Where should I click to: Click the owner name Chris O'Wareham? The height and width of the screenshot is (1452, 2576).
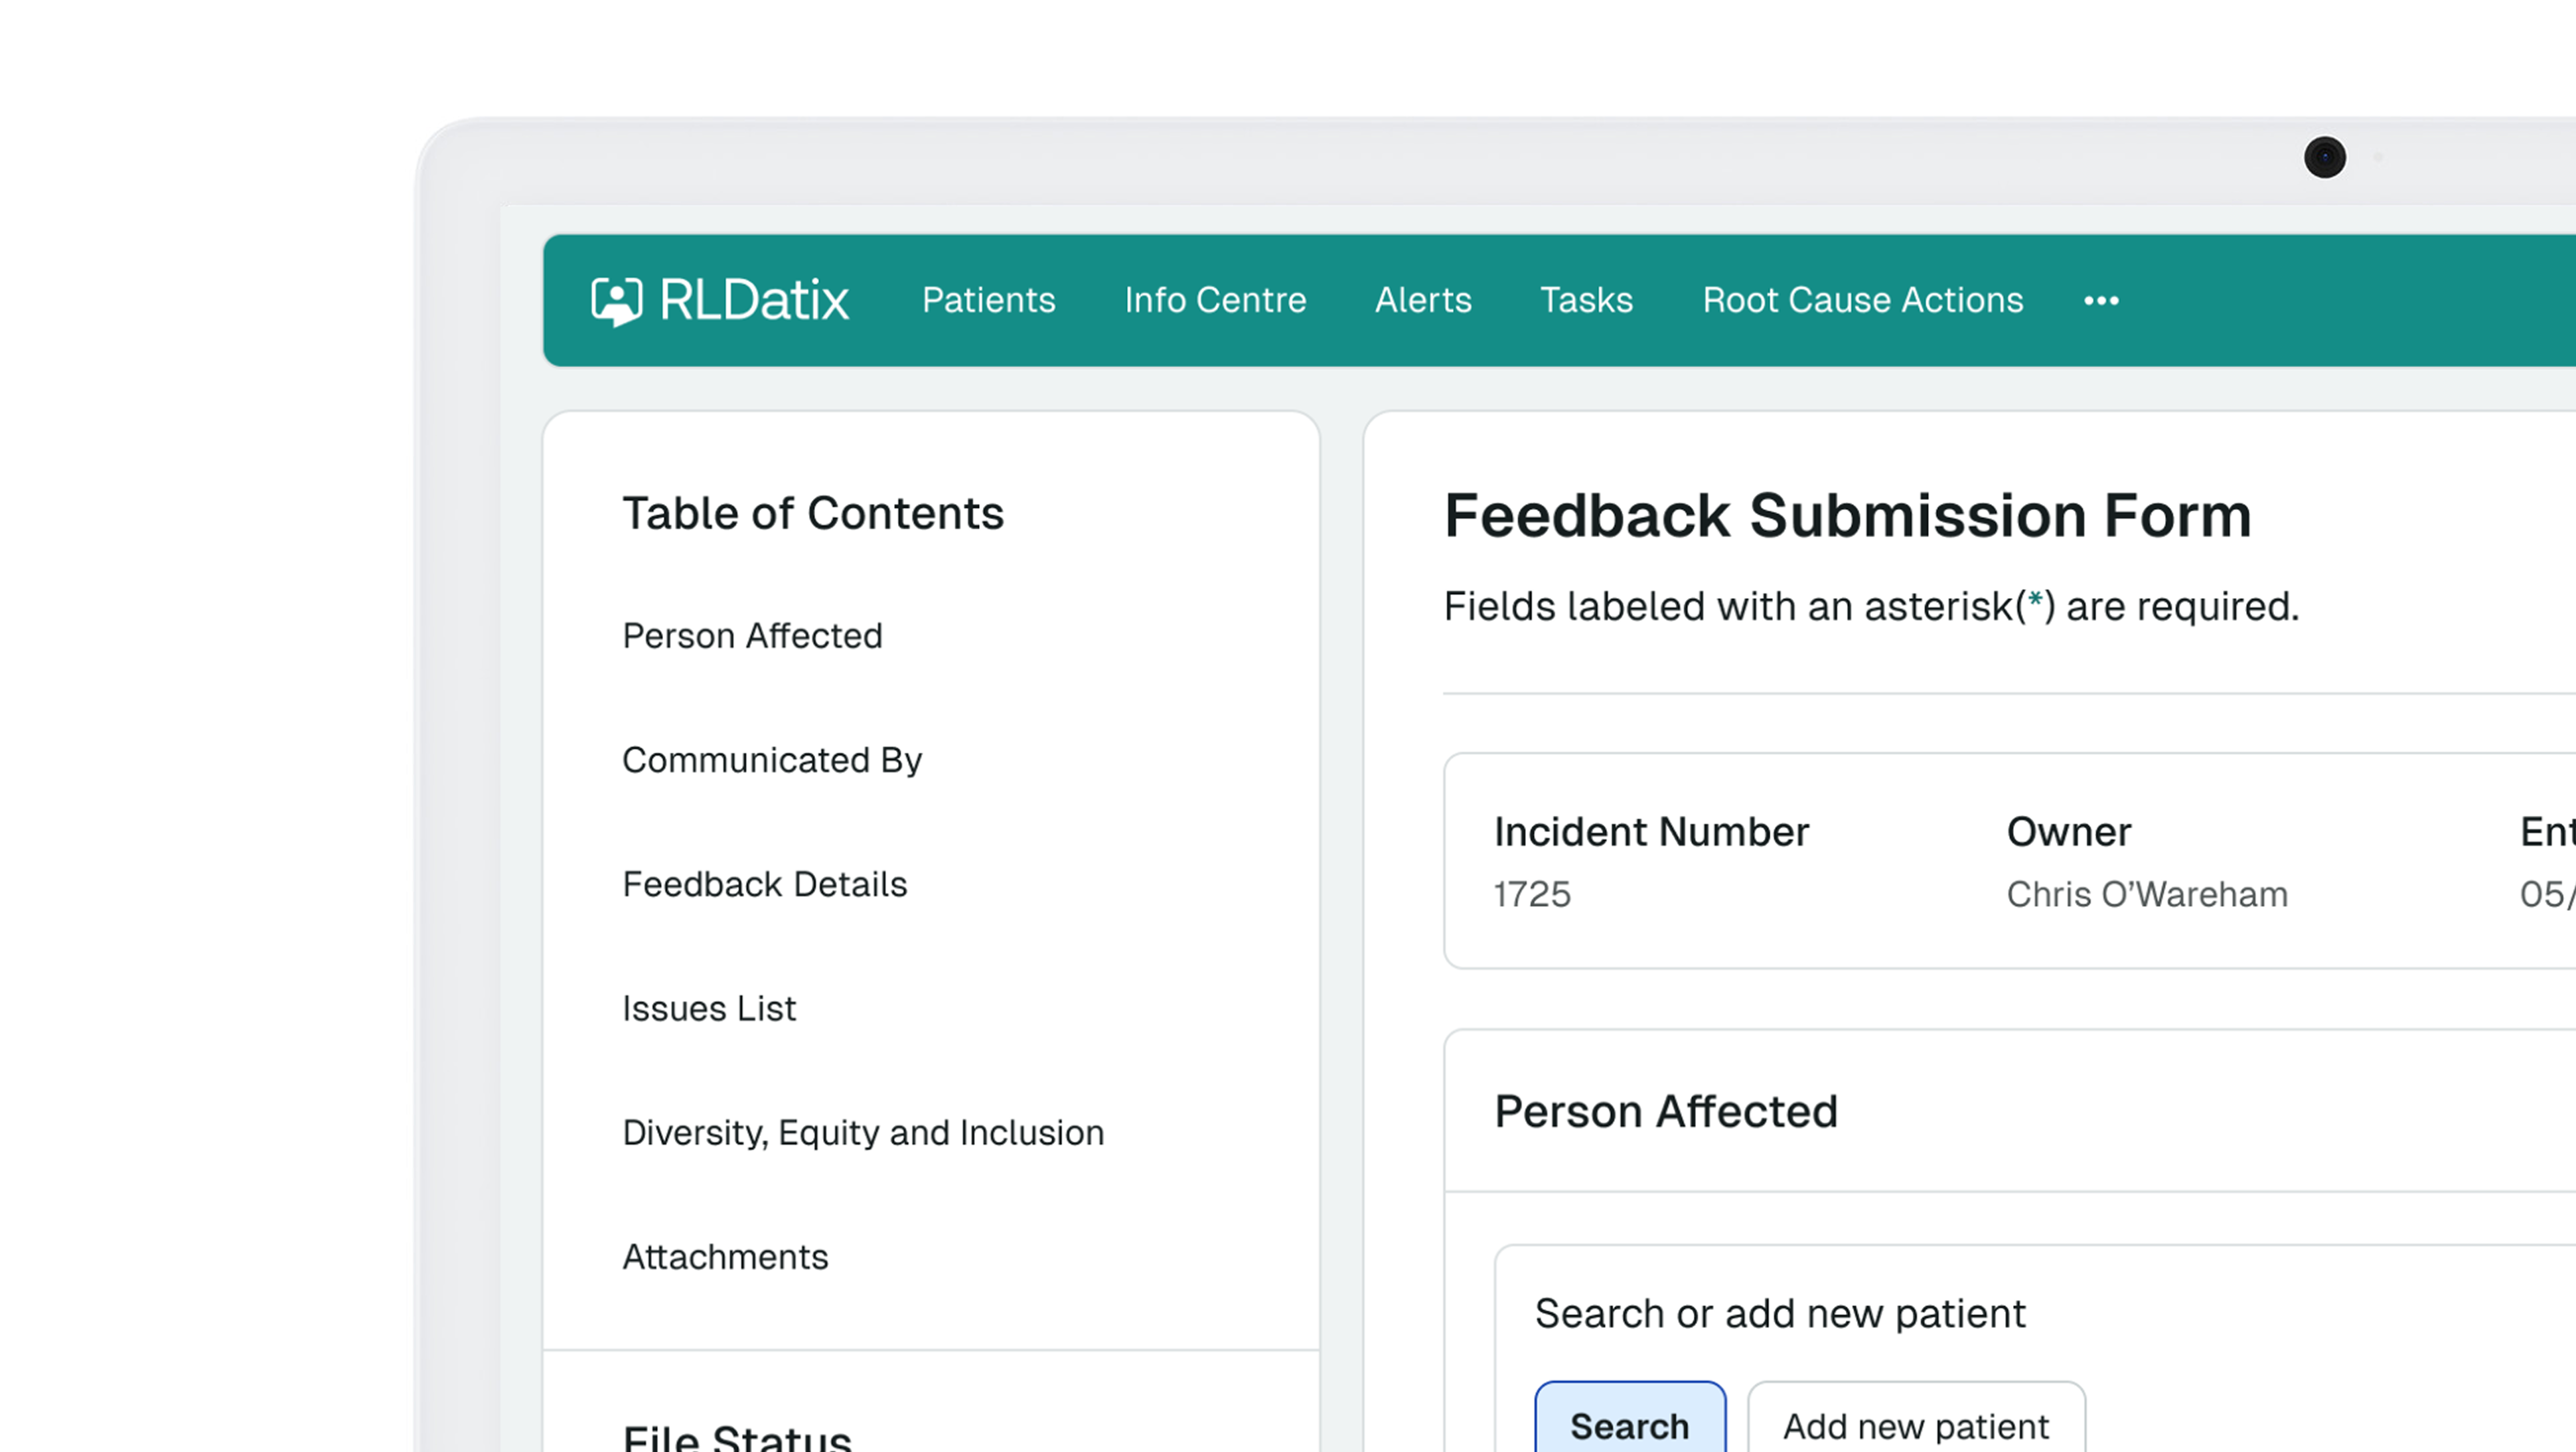[x=2147, y=894]
